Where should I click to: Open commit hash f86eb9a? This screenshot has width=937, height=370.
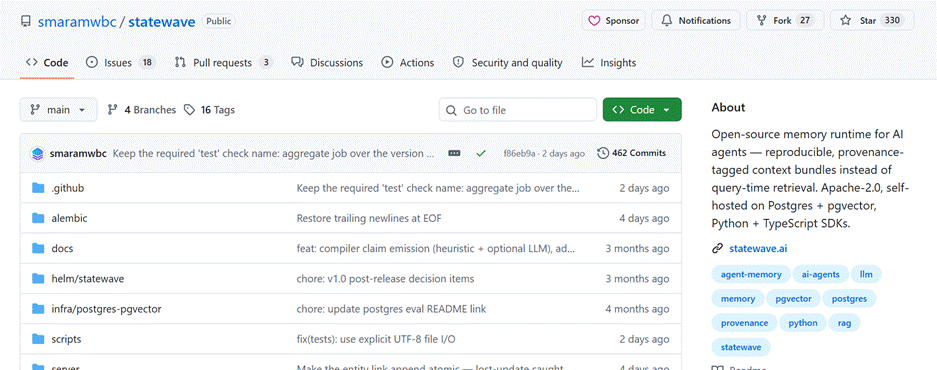(x=520, y=154)
